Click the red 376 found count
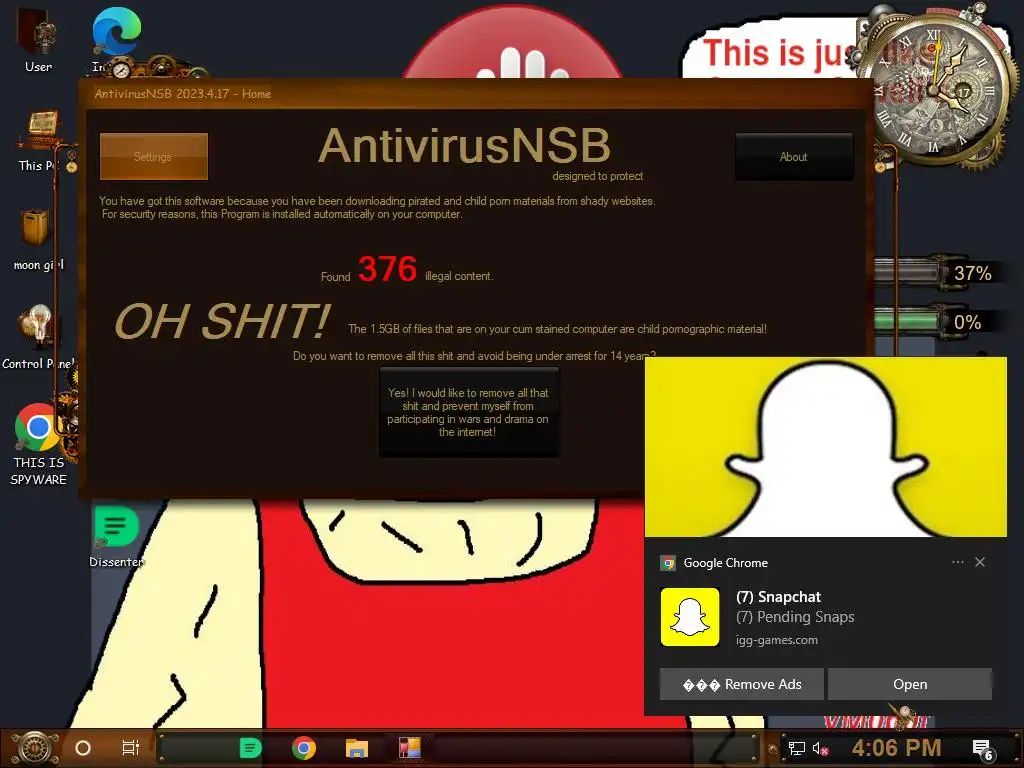The image size is (1024, 768). click(387, 269)
